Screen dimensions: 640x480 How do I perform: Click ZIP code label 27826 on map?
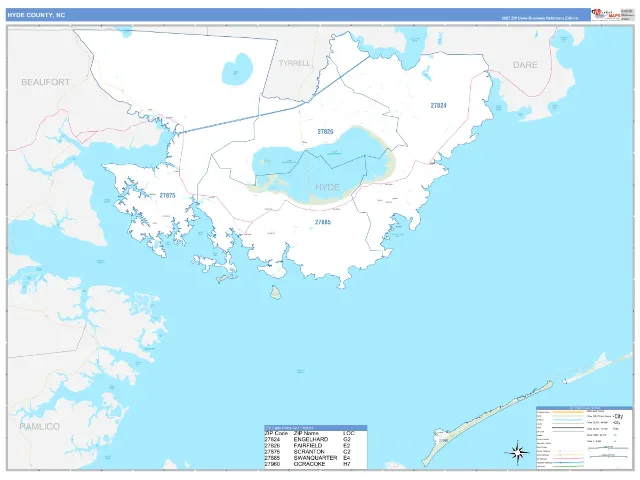tap(325, 131)
